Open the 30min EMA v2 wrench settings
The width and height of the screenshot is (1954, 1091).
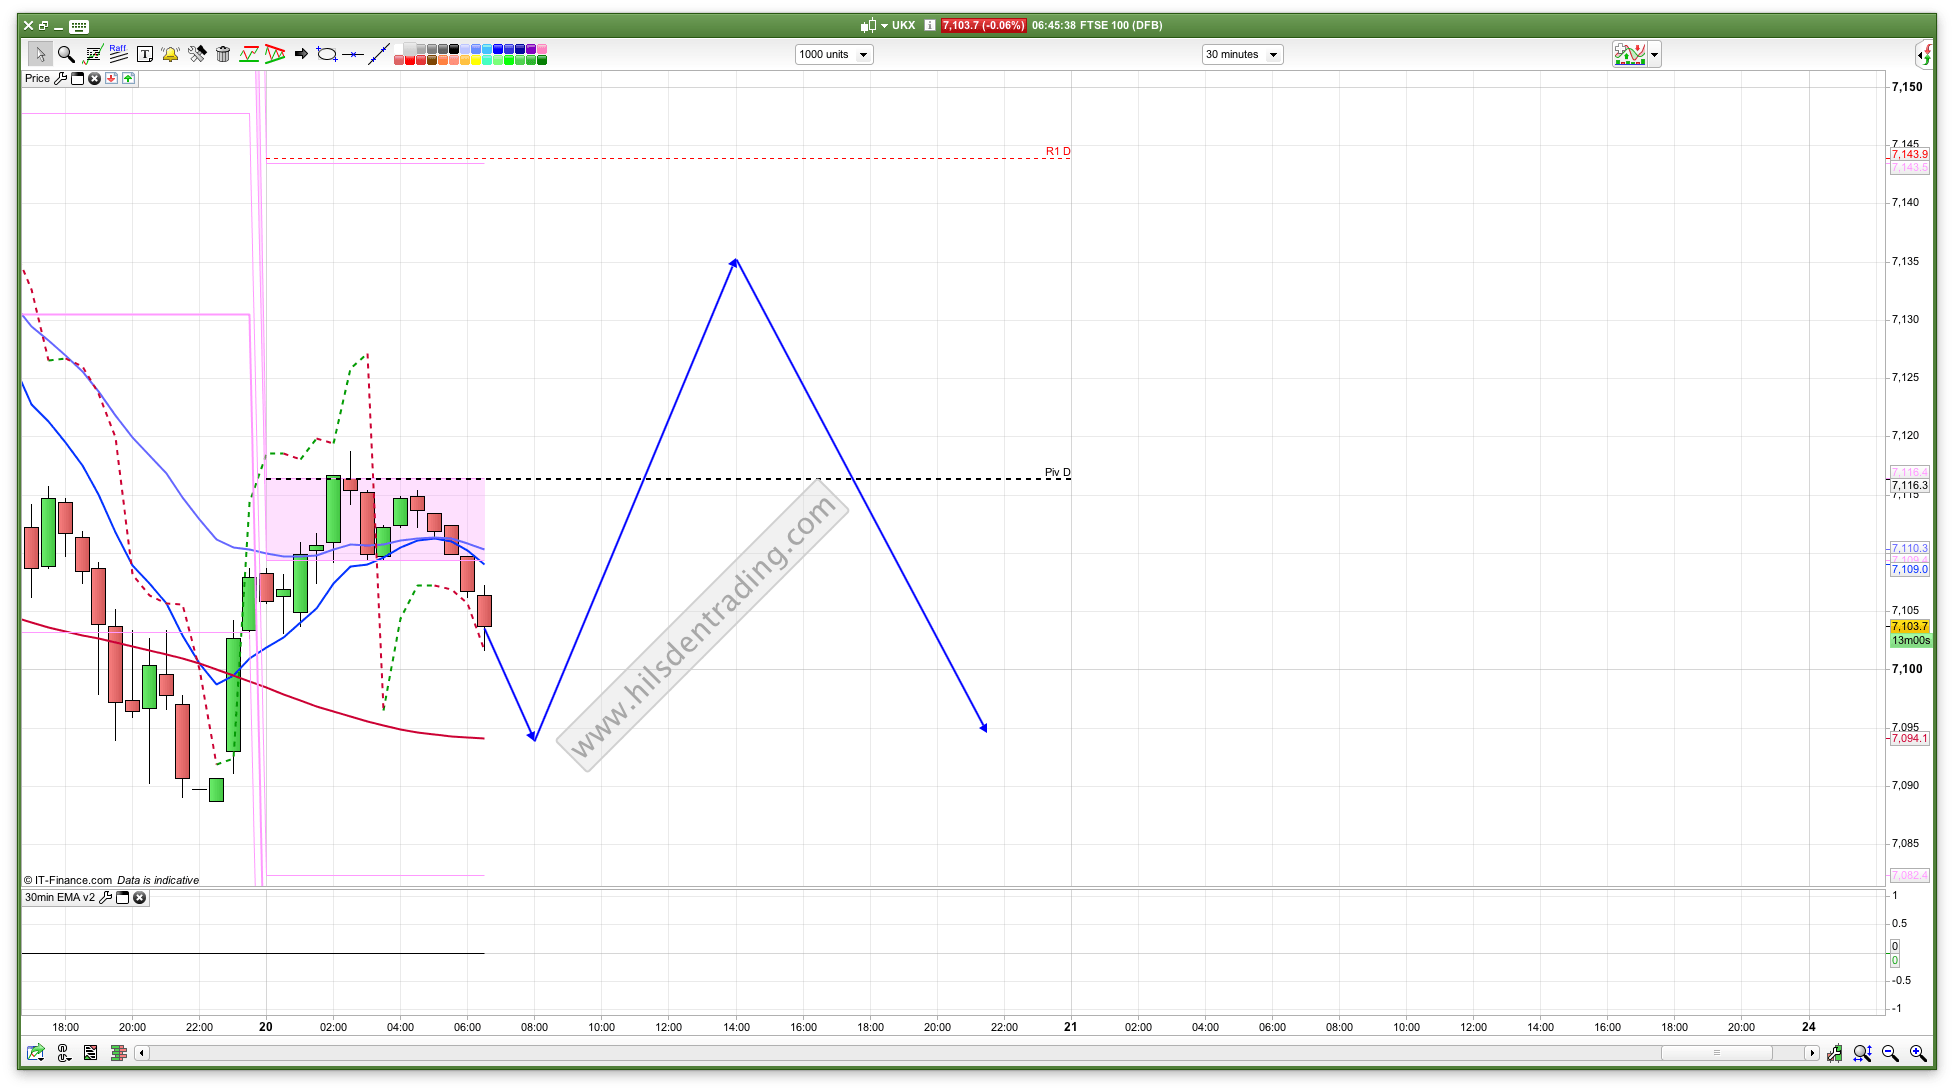click(x=106, y=897)
